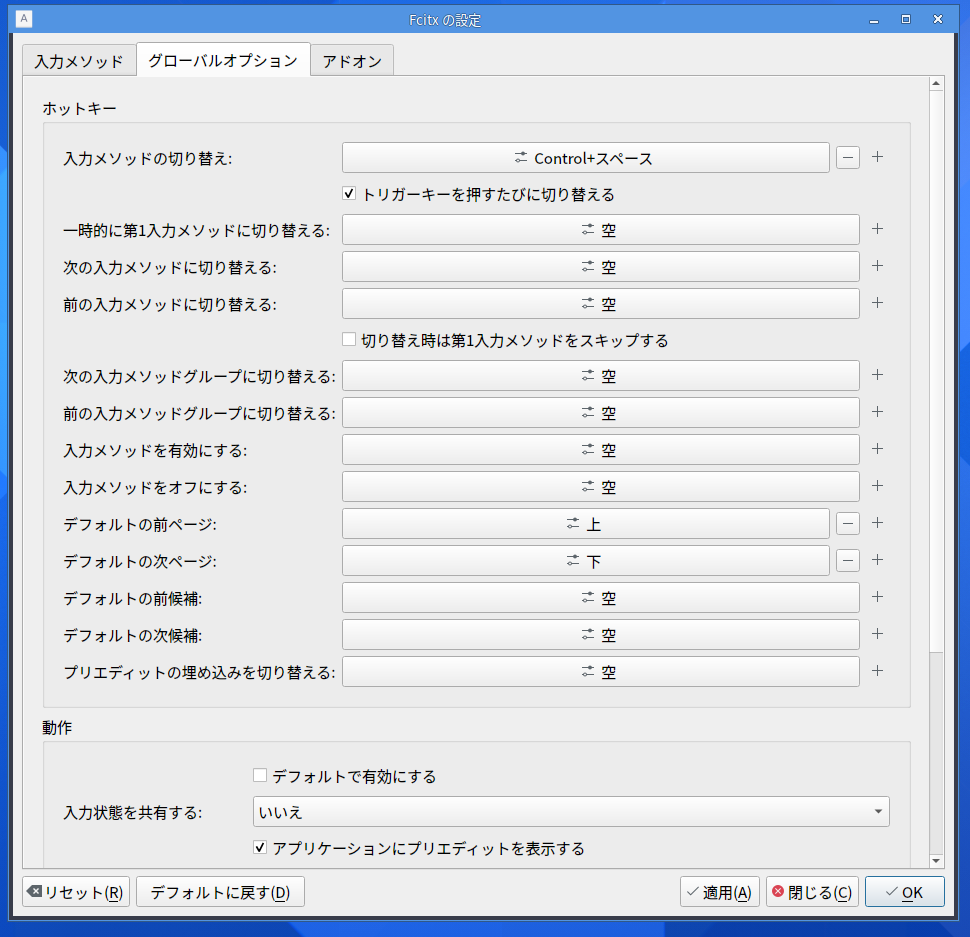This screenshot has height=937, width=970.
Task: Set key for 次の入力メソッドに切り替える
Action: click(600, 267)
